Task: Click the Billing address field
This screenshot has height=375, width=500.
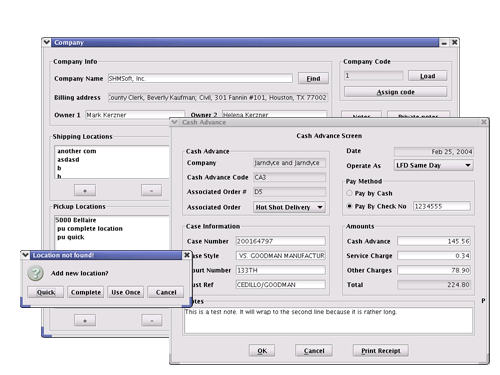Action: coord(218,97)
